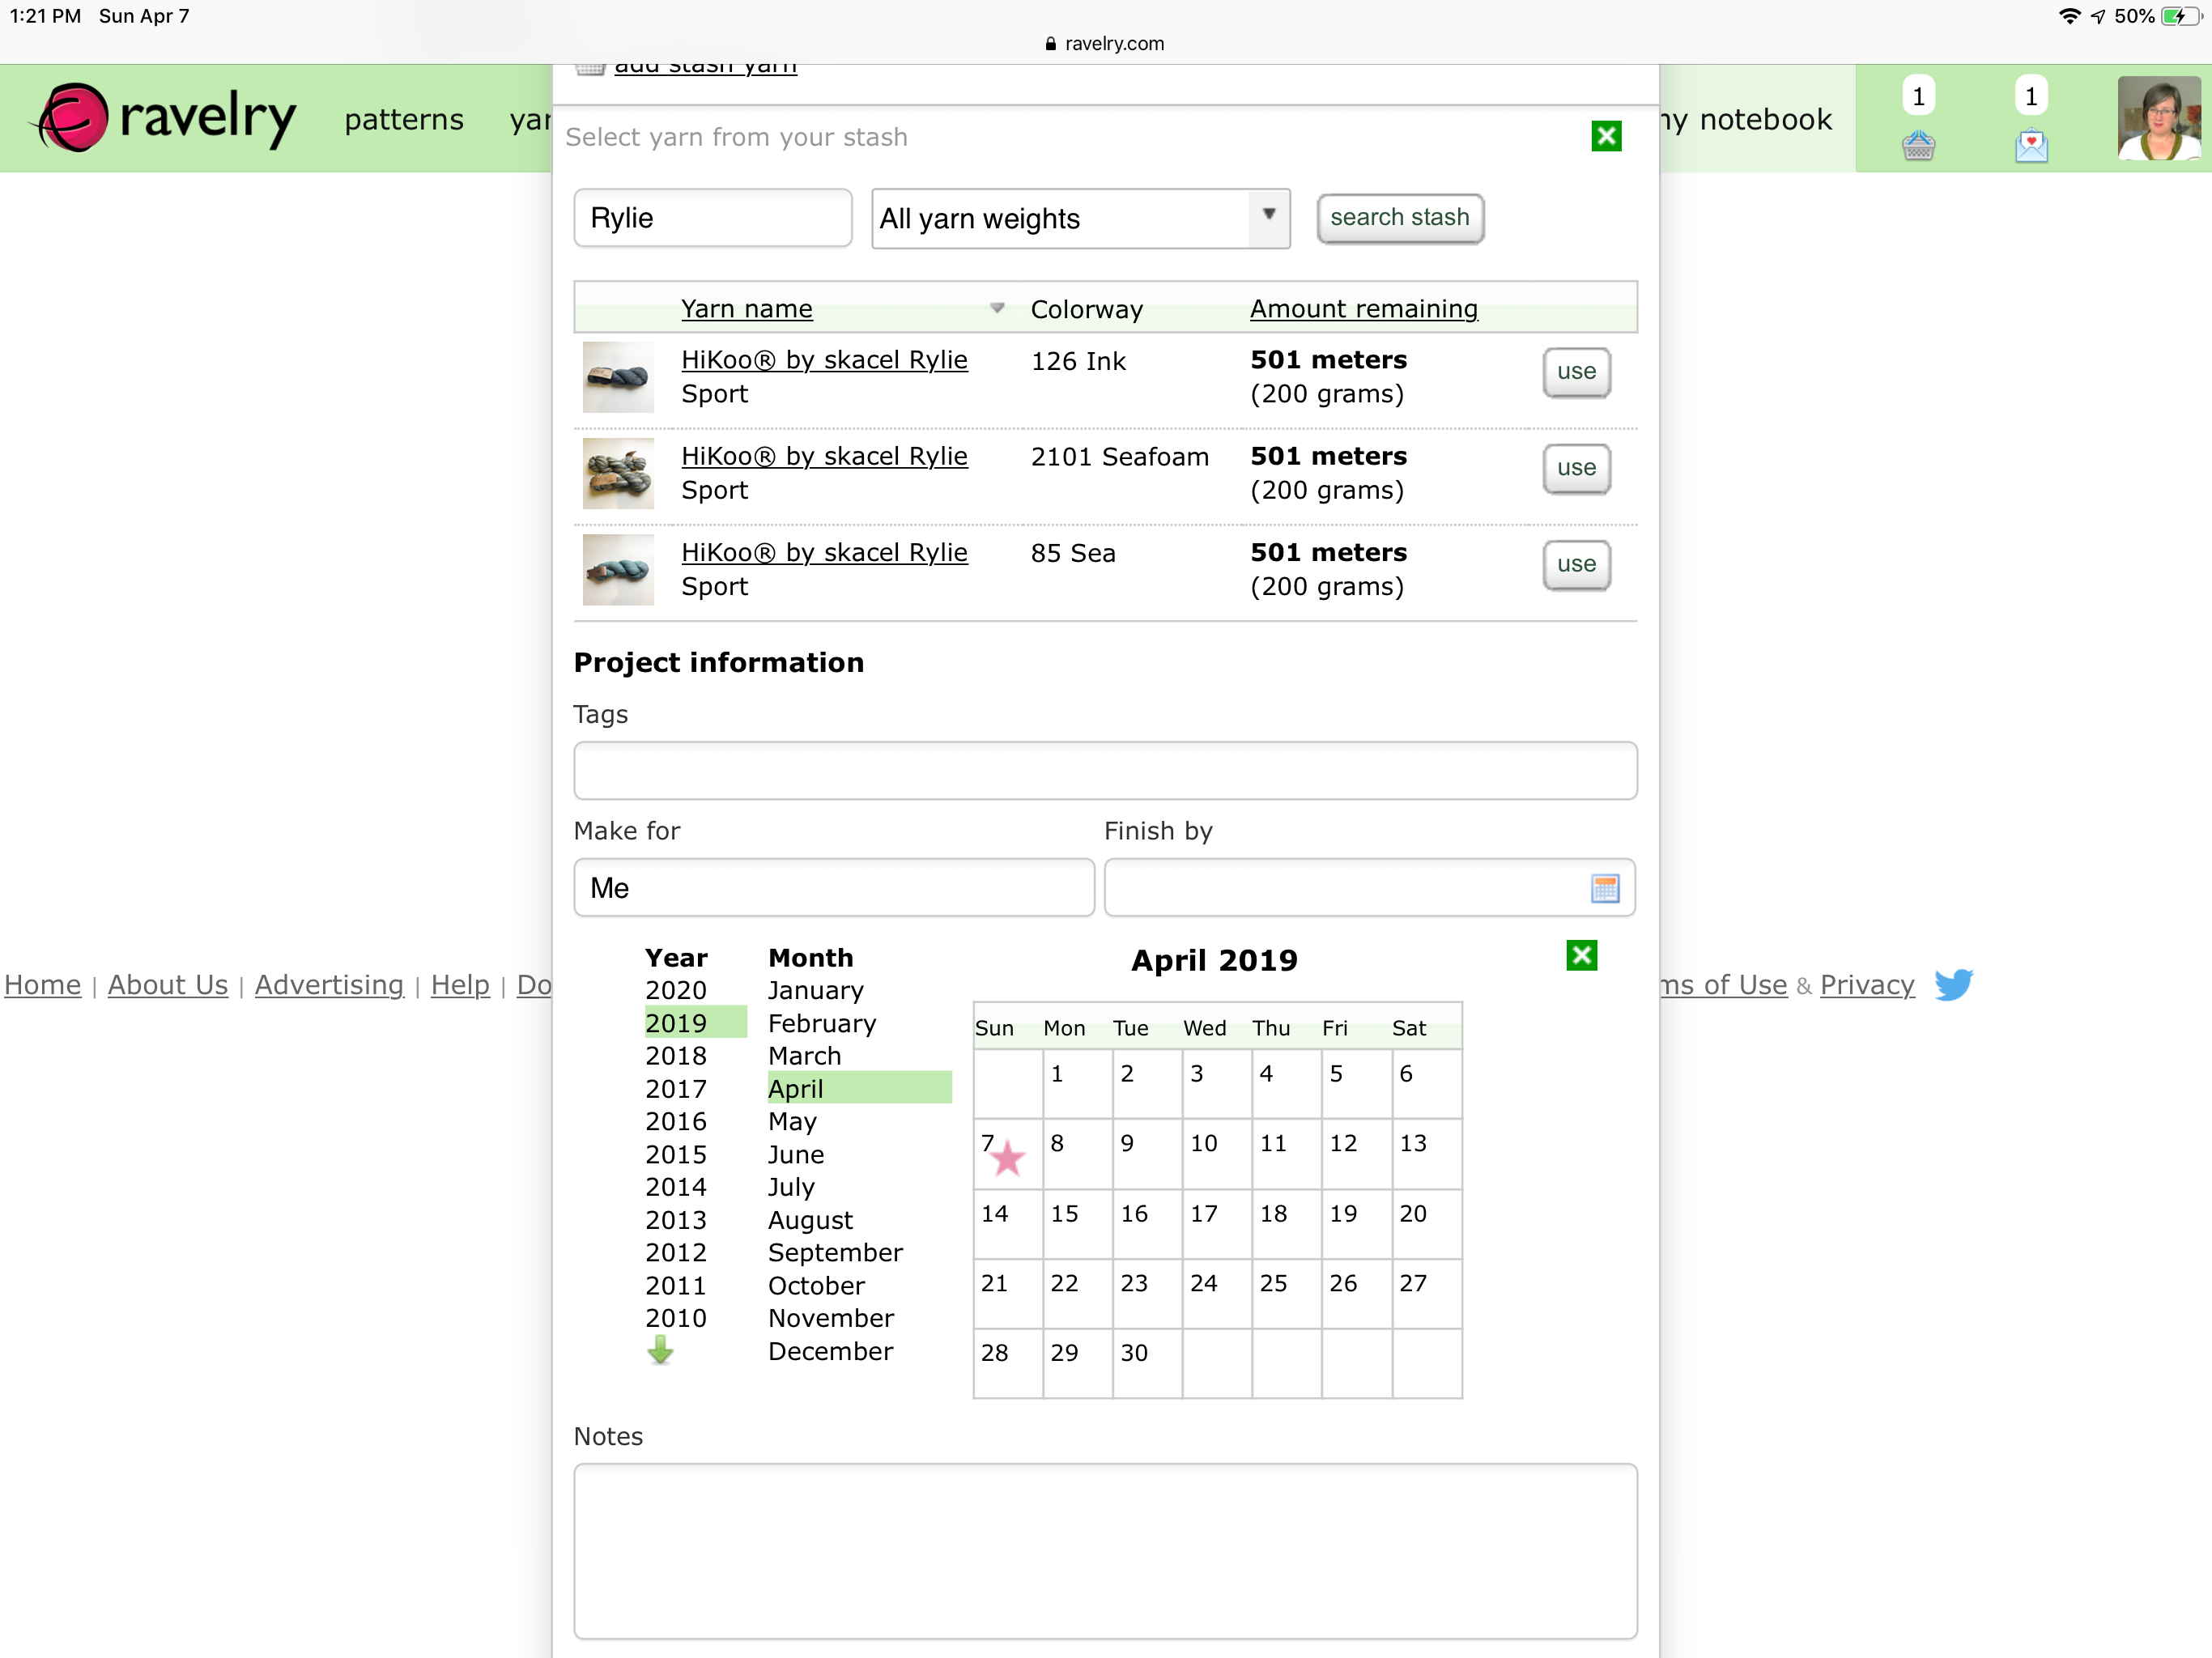Viewport: 2212px width, 1658px height.
Task: Click the Tags input field
Action: pyautogui.click(x=1105, y=771)
